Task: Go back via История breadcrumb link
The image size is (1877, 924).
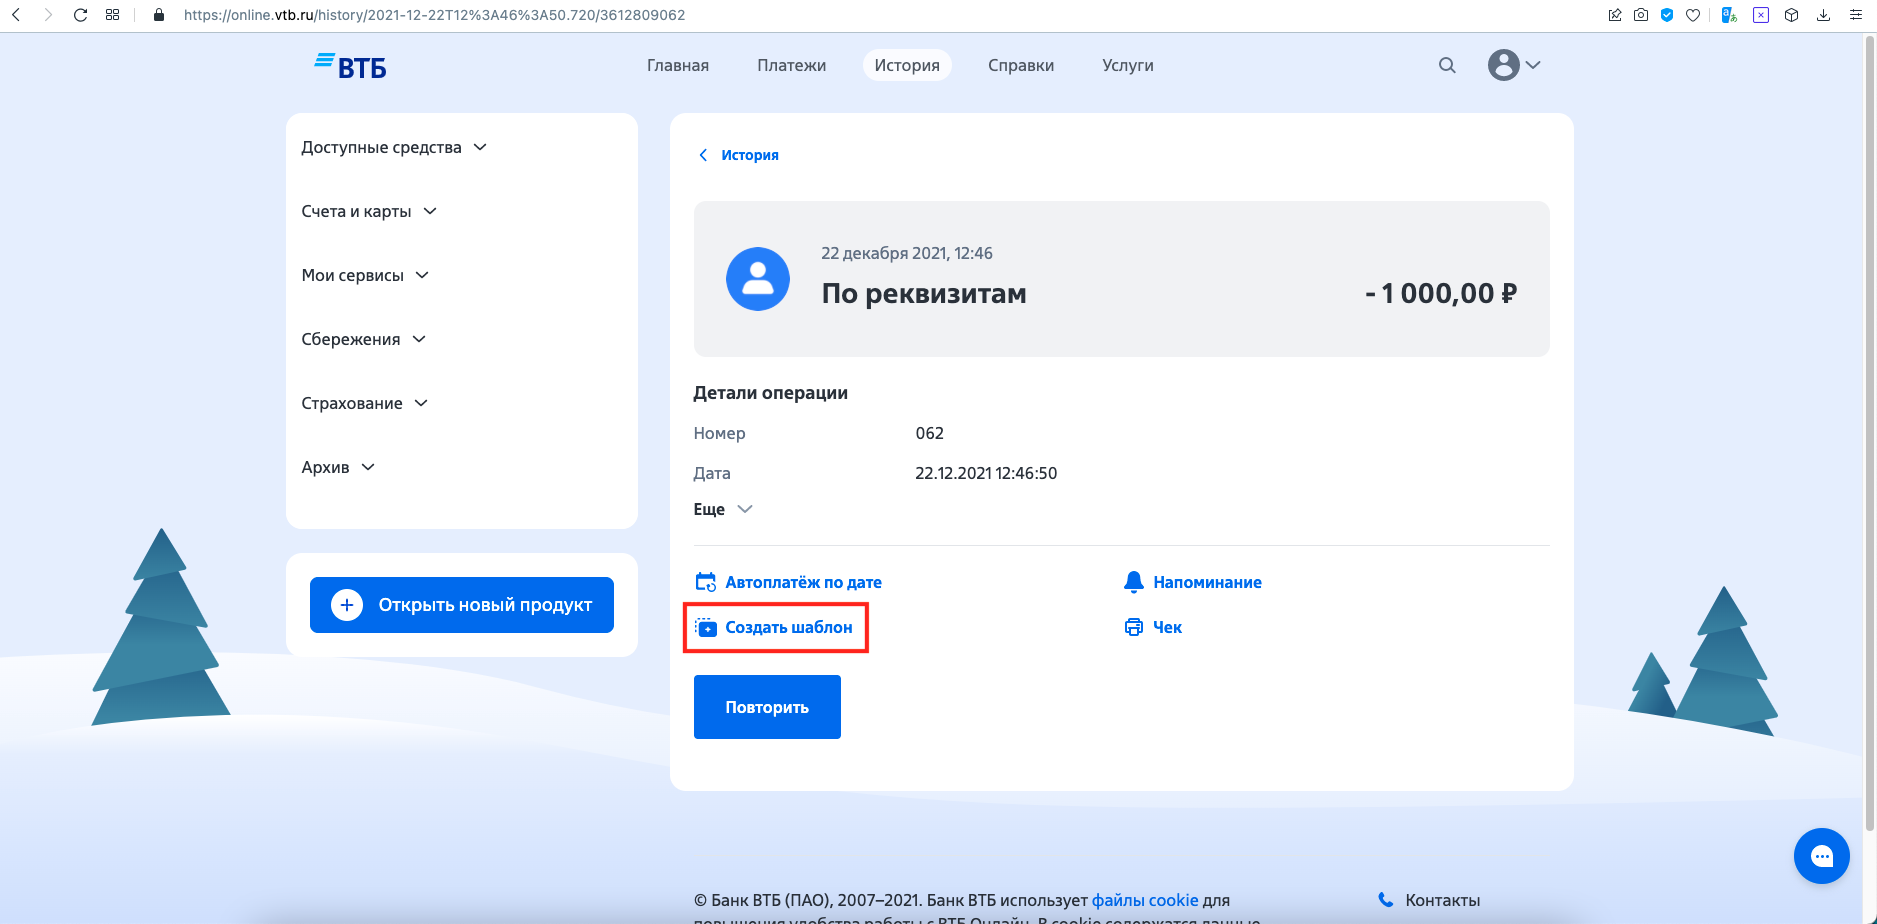Action: click(x=750, y=155)
